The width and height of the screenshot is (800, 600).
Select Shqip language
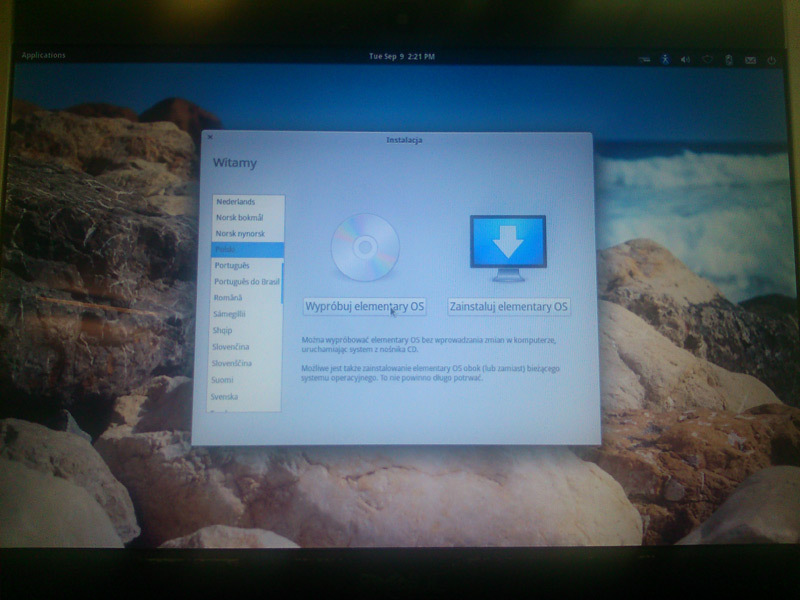point(245,330)
